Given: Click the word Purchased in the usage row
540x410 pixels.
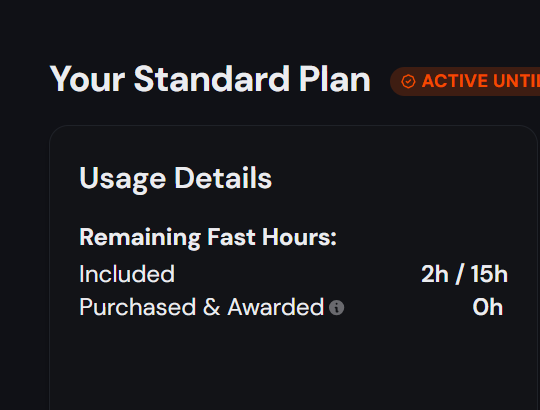Looking at the screenshot, I should [x=138, y=307].
